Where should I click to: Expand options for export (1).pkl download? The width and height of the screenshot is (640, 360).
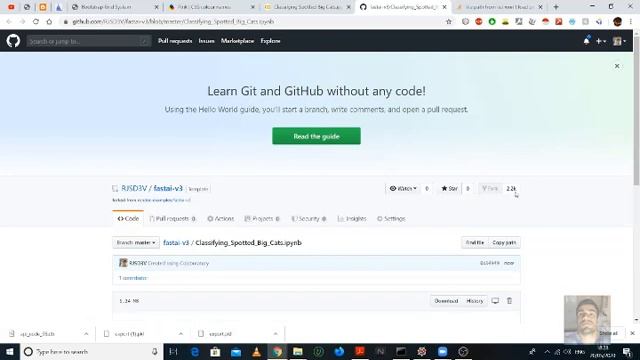click(181, 334)
